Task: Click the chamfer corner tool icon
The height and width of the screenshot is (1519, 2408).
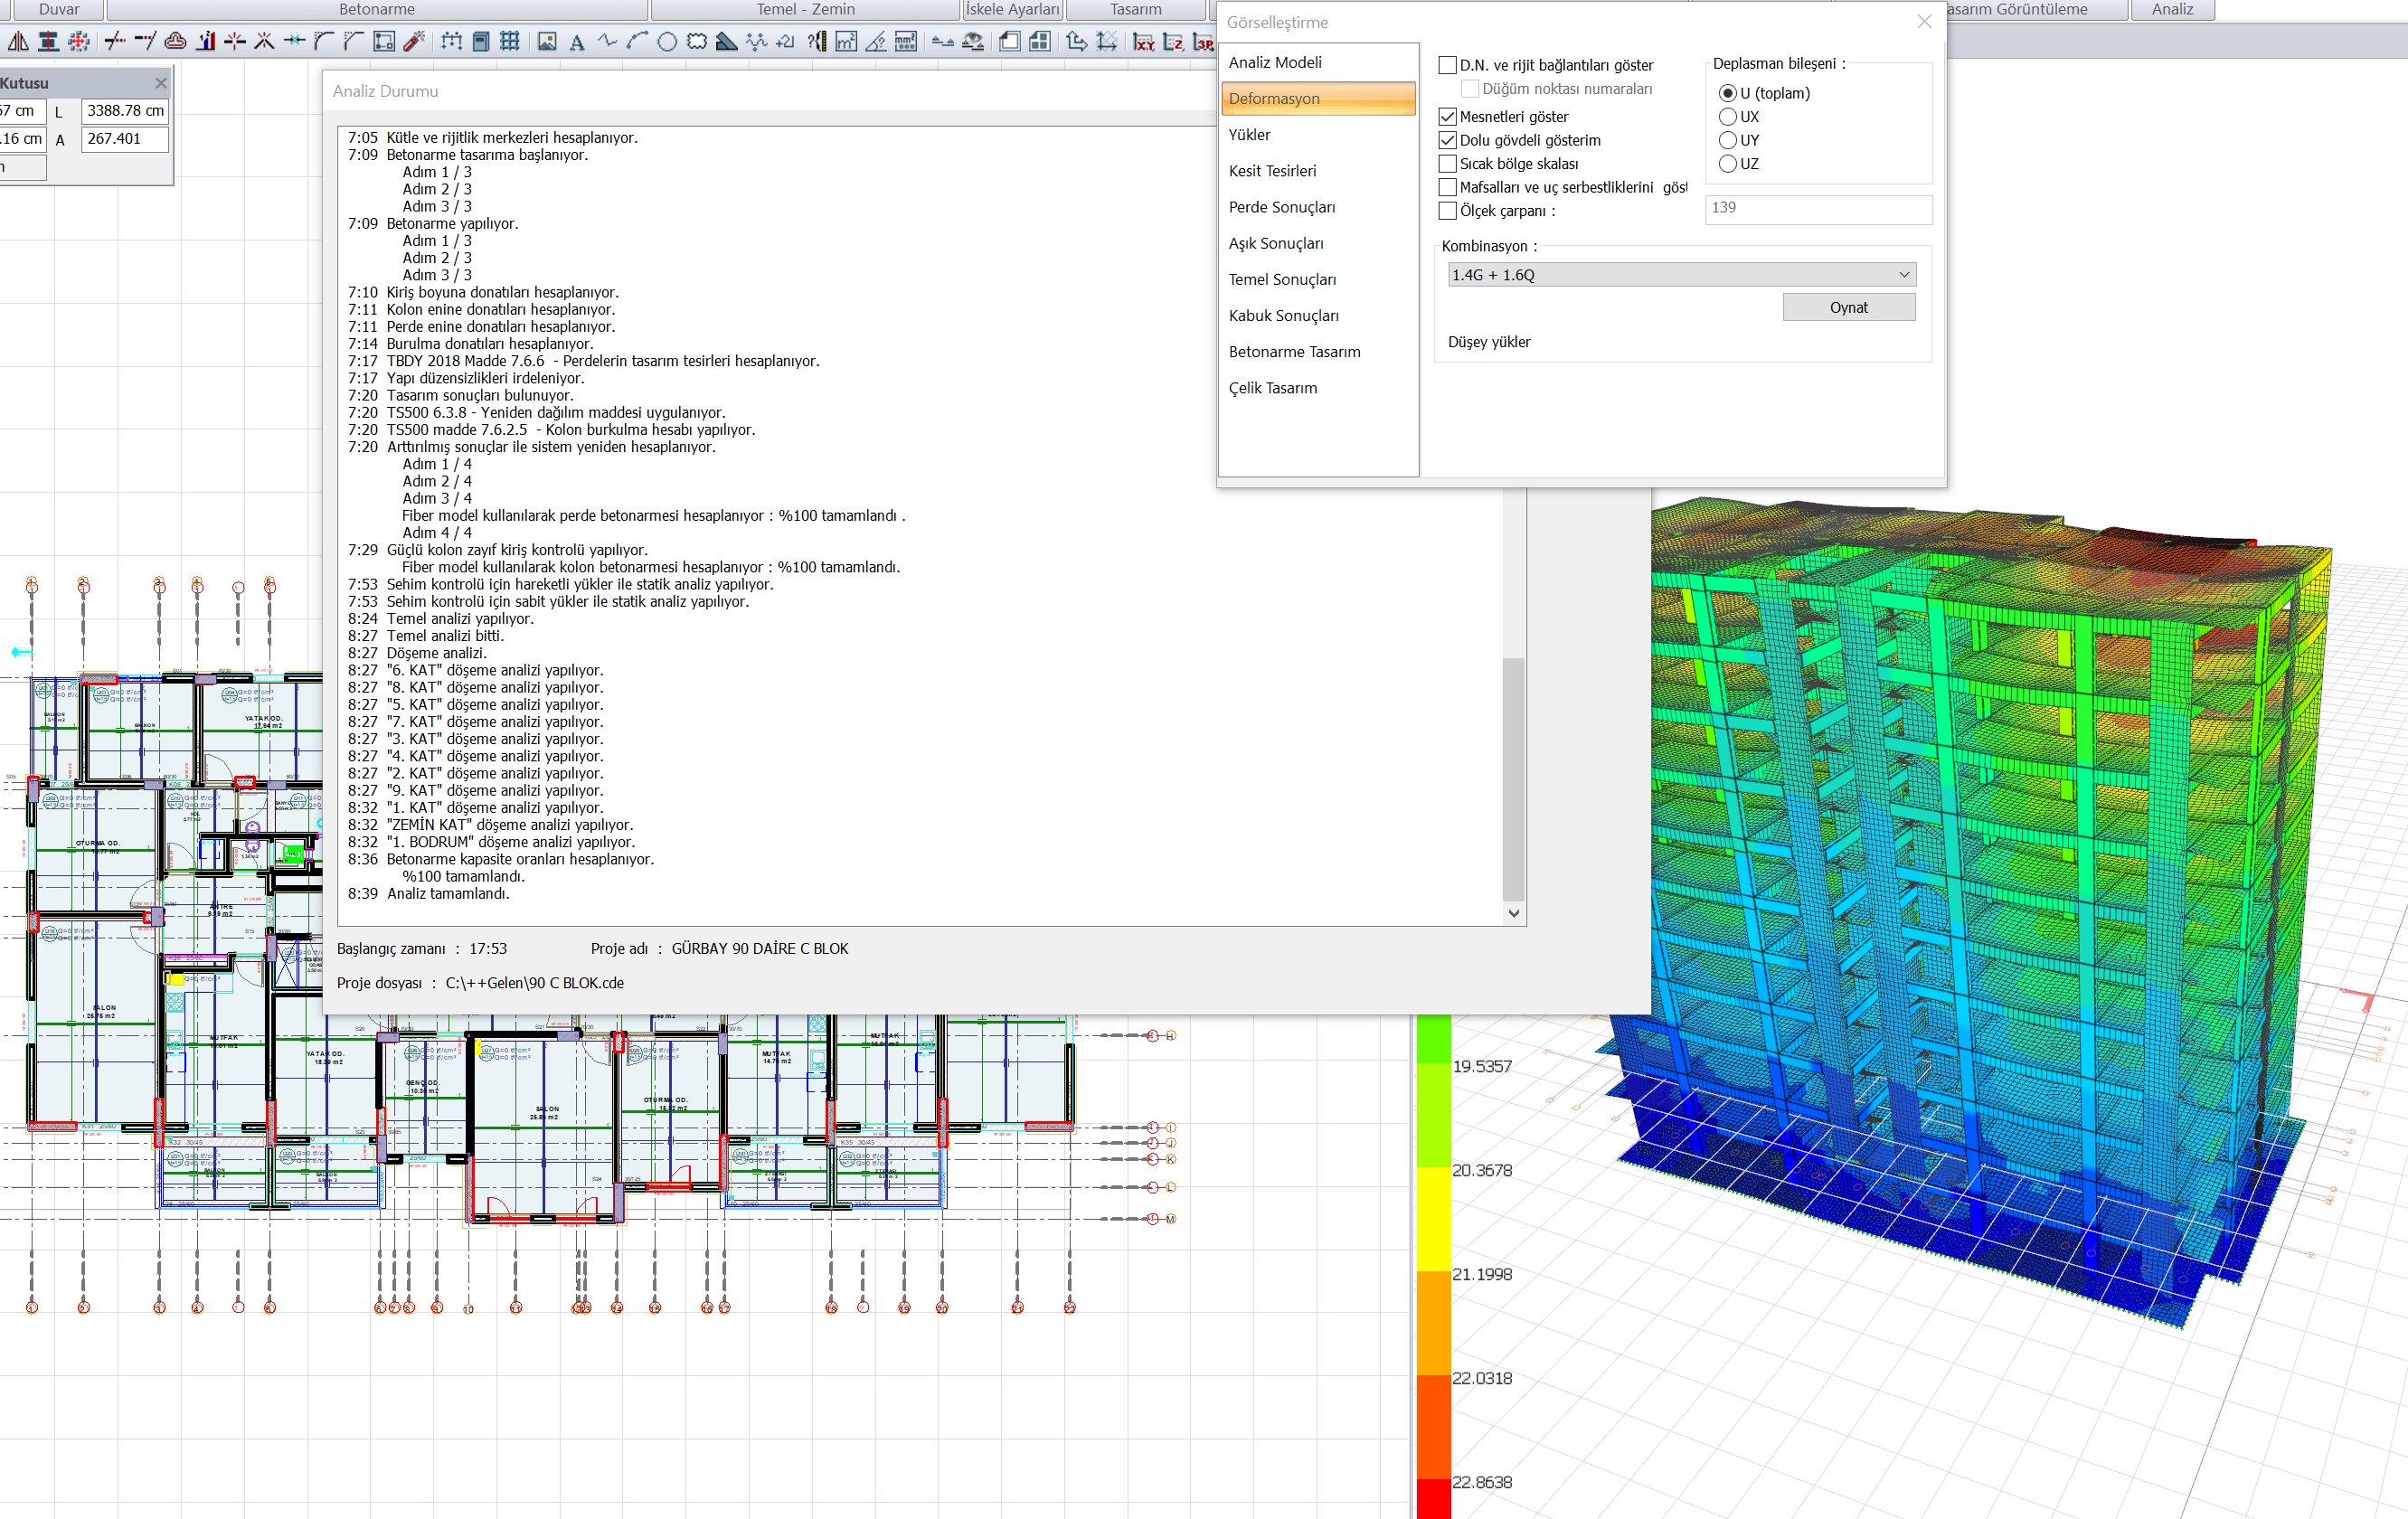Action: pos(353,42)
